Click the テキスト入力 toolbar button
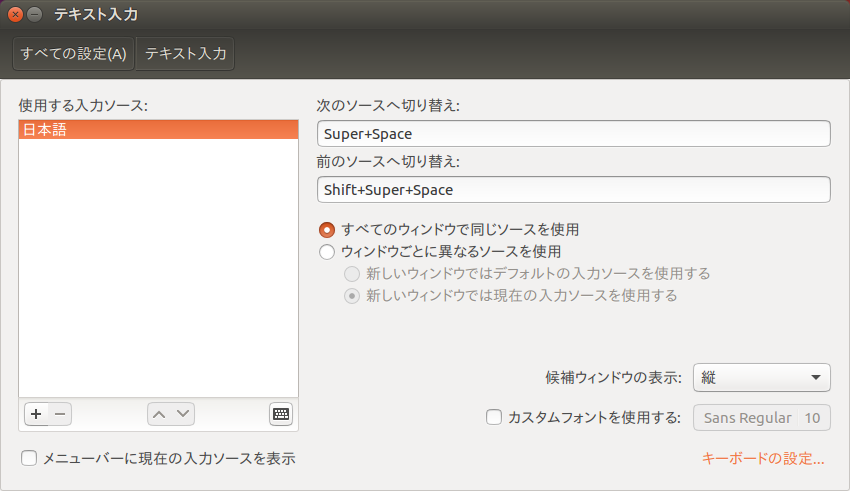 point(185,54)
